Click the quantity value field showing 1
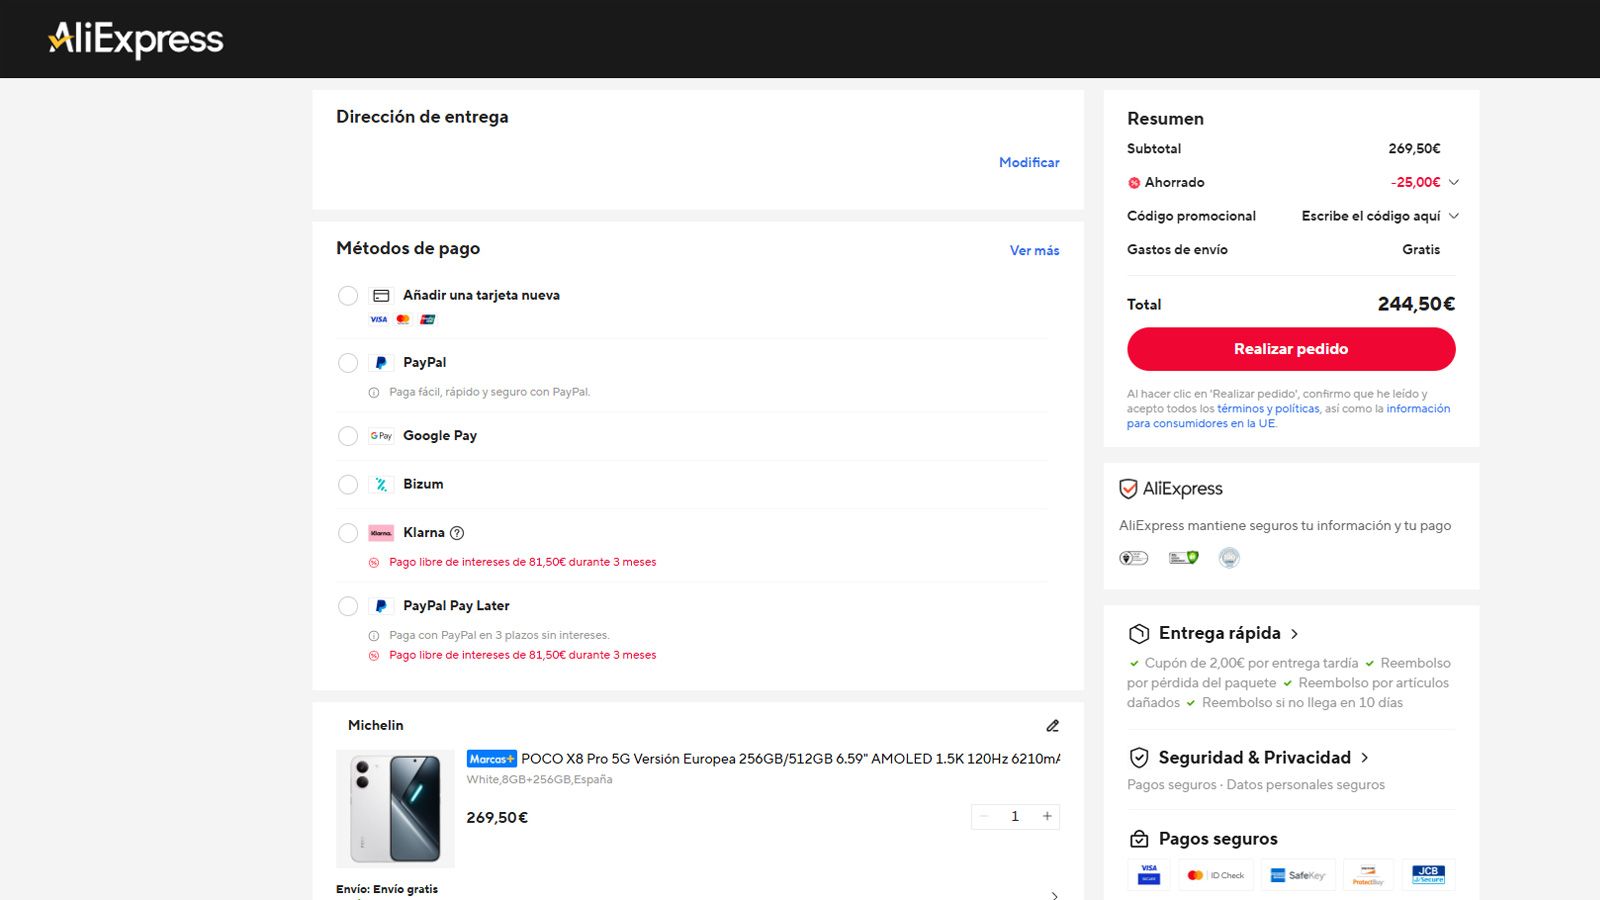 [1015, 816]
